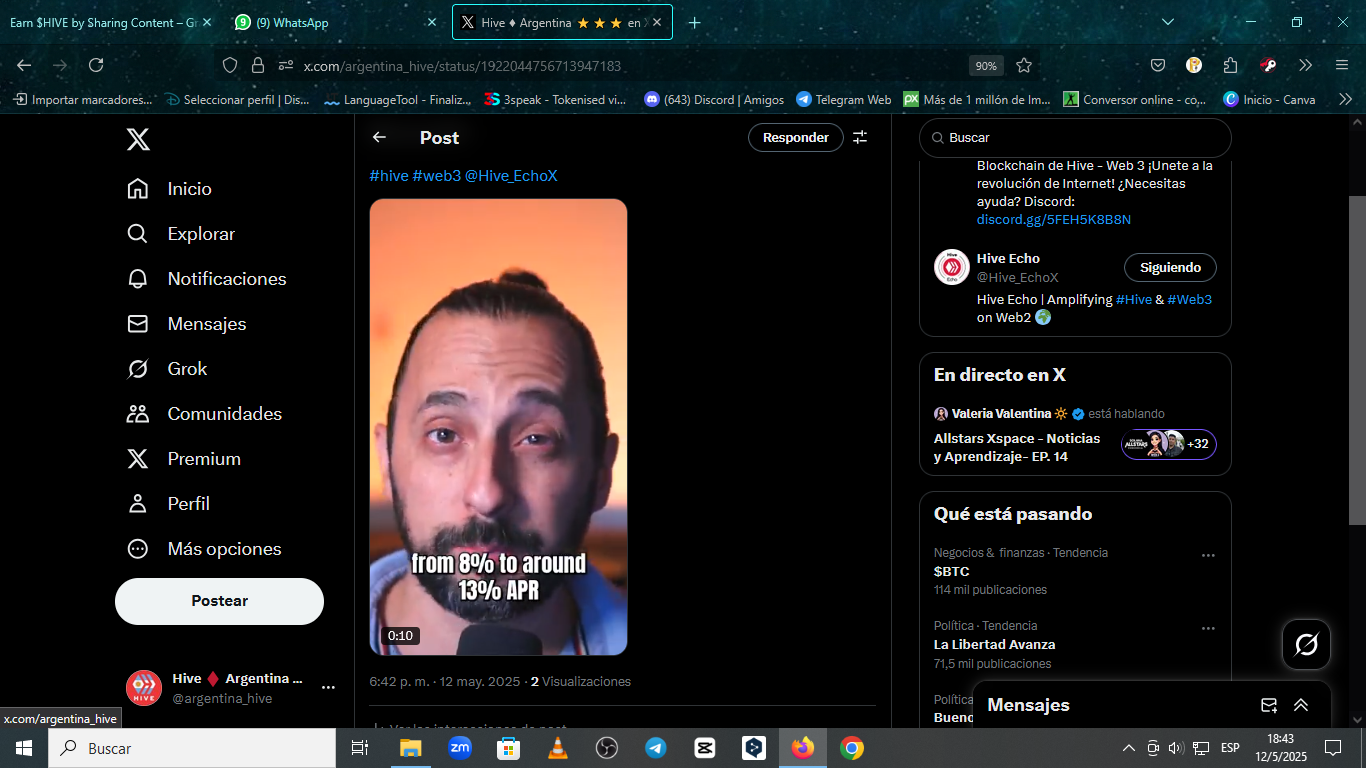This screenshot has width=1366, height=768.
Task: Open 3speak bookmark
Action: click(x=555, y=100)
